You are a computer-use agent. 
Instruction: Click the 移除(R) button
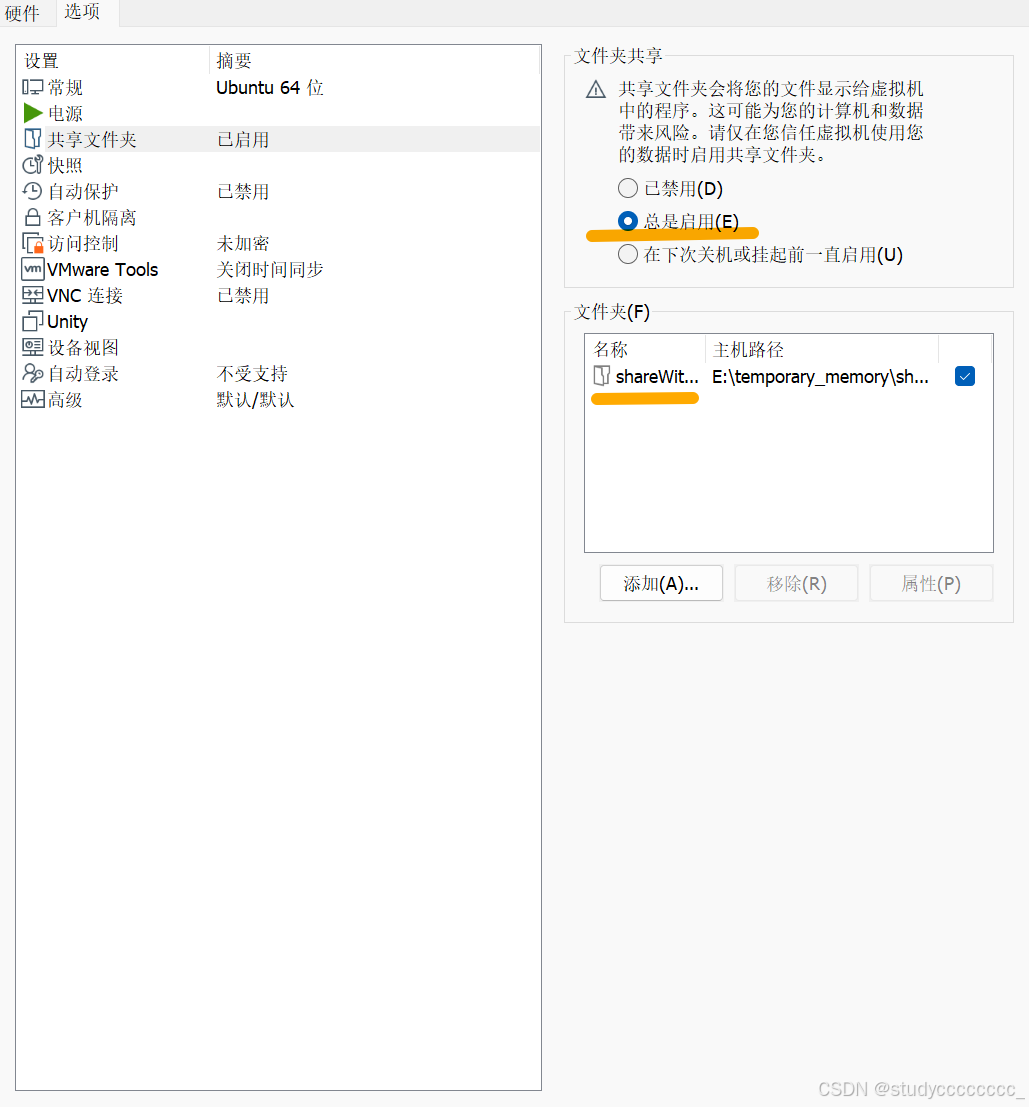pos(796,583)
